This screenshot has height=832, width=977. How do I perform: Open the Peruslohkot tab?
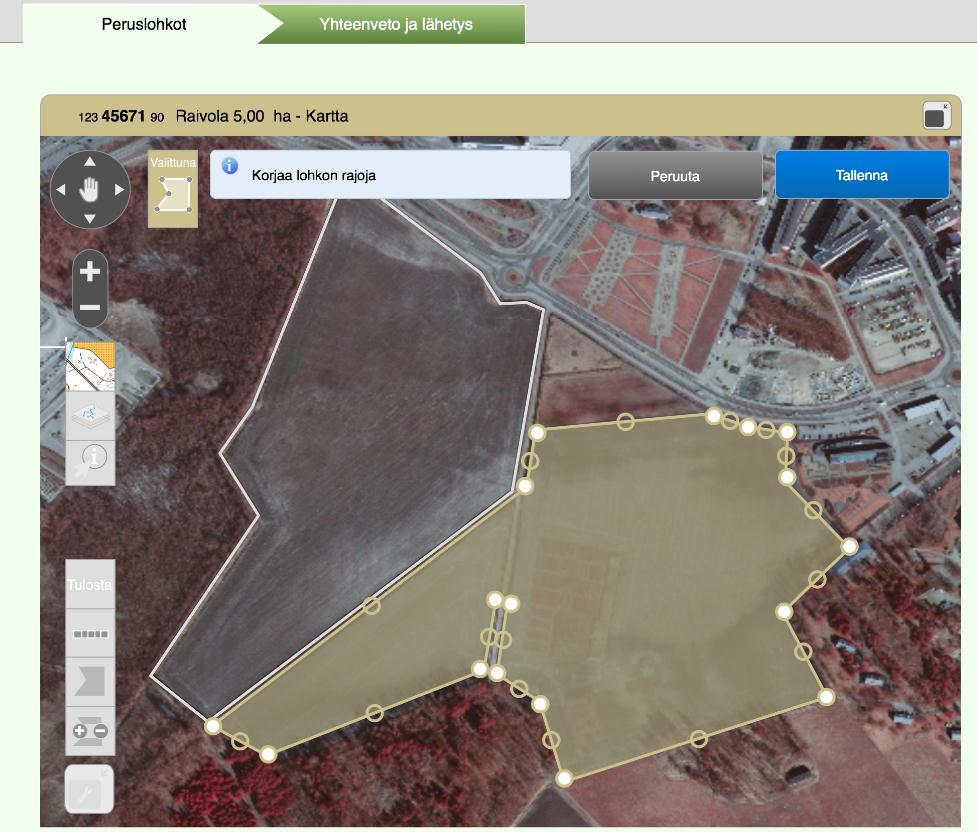[144, 24]
